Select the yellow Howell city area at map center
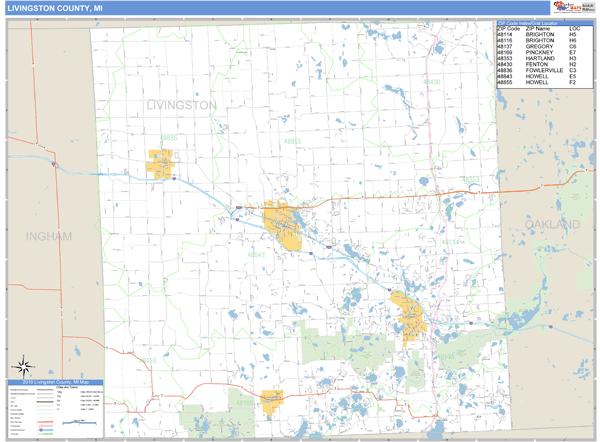Screen dimensions: 600x442 pyautogui.click(x=283, y=225)
